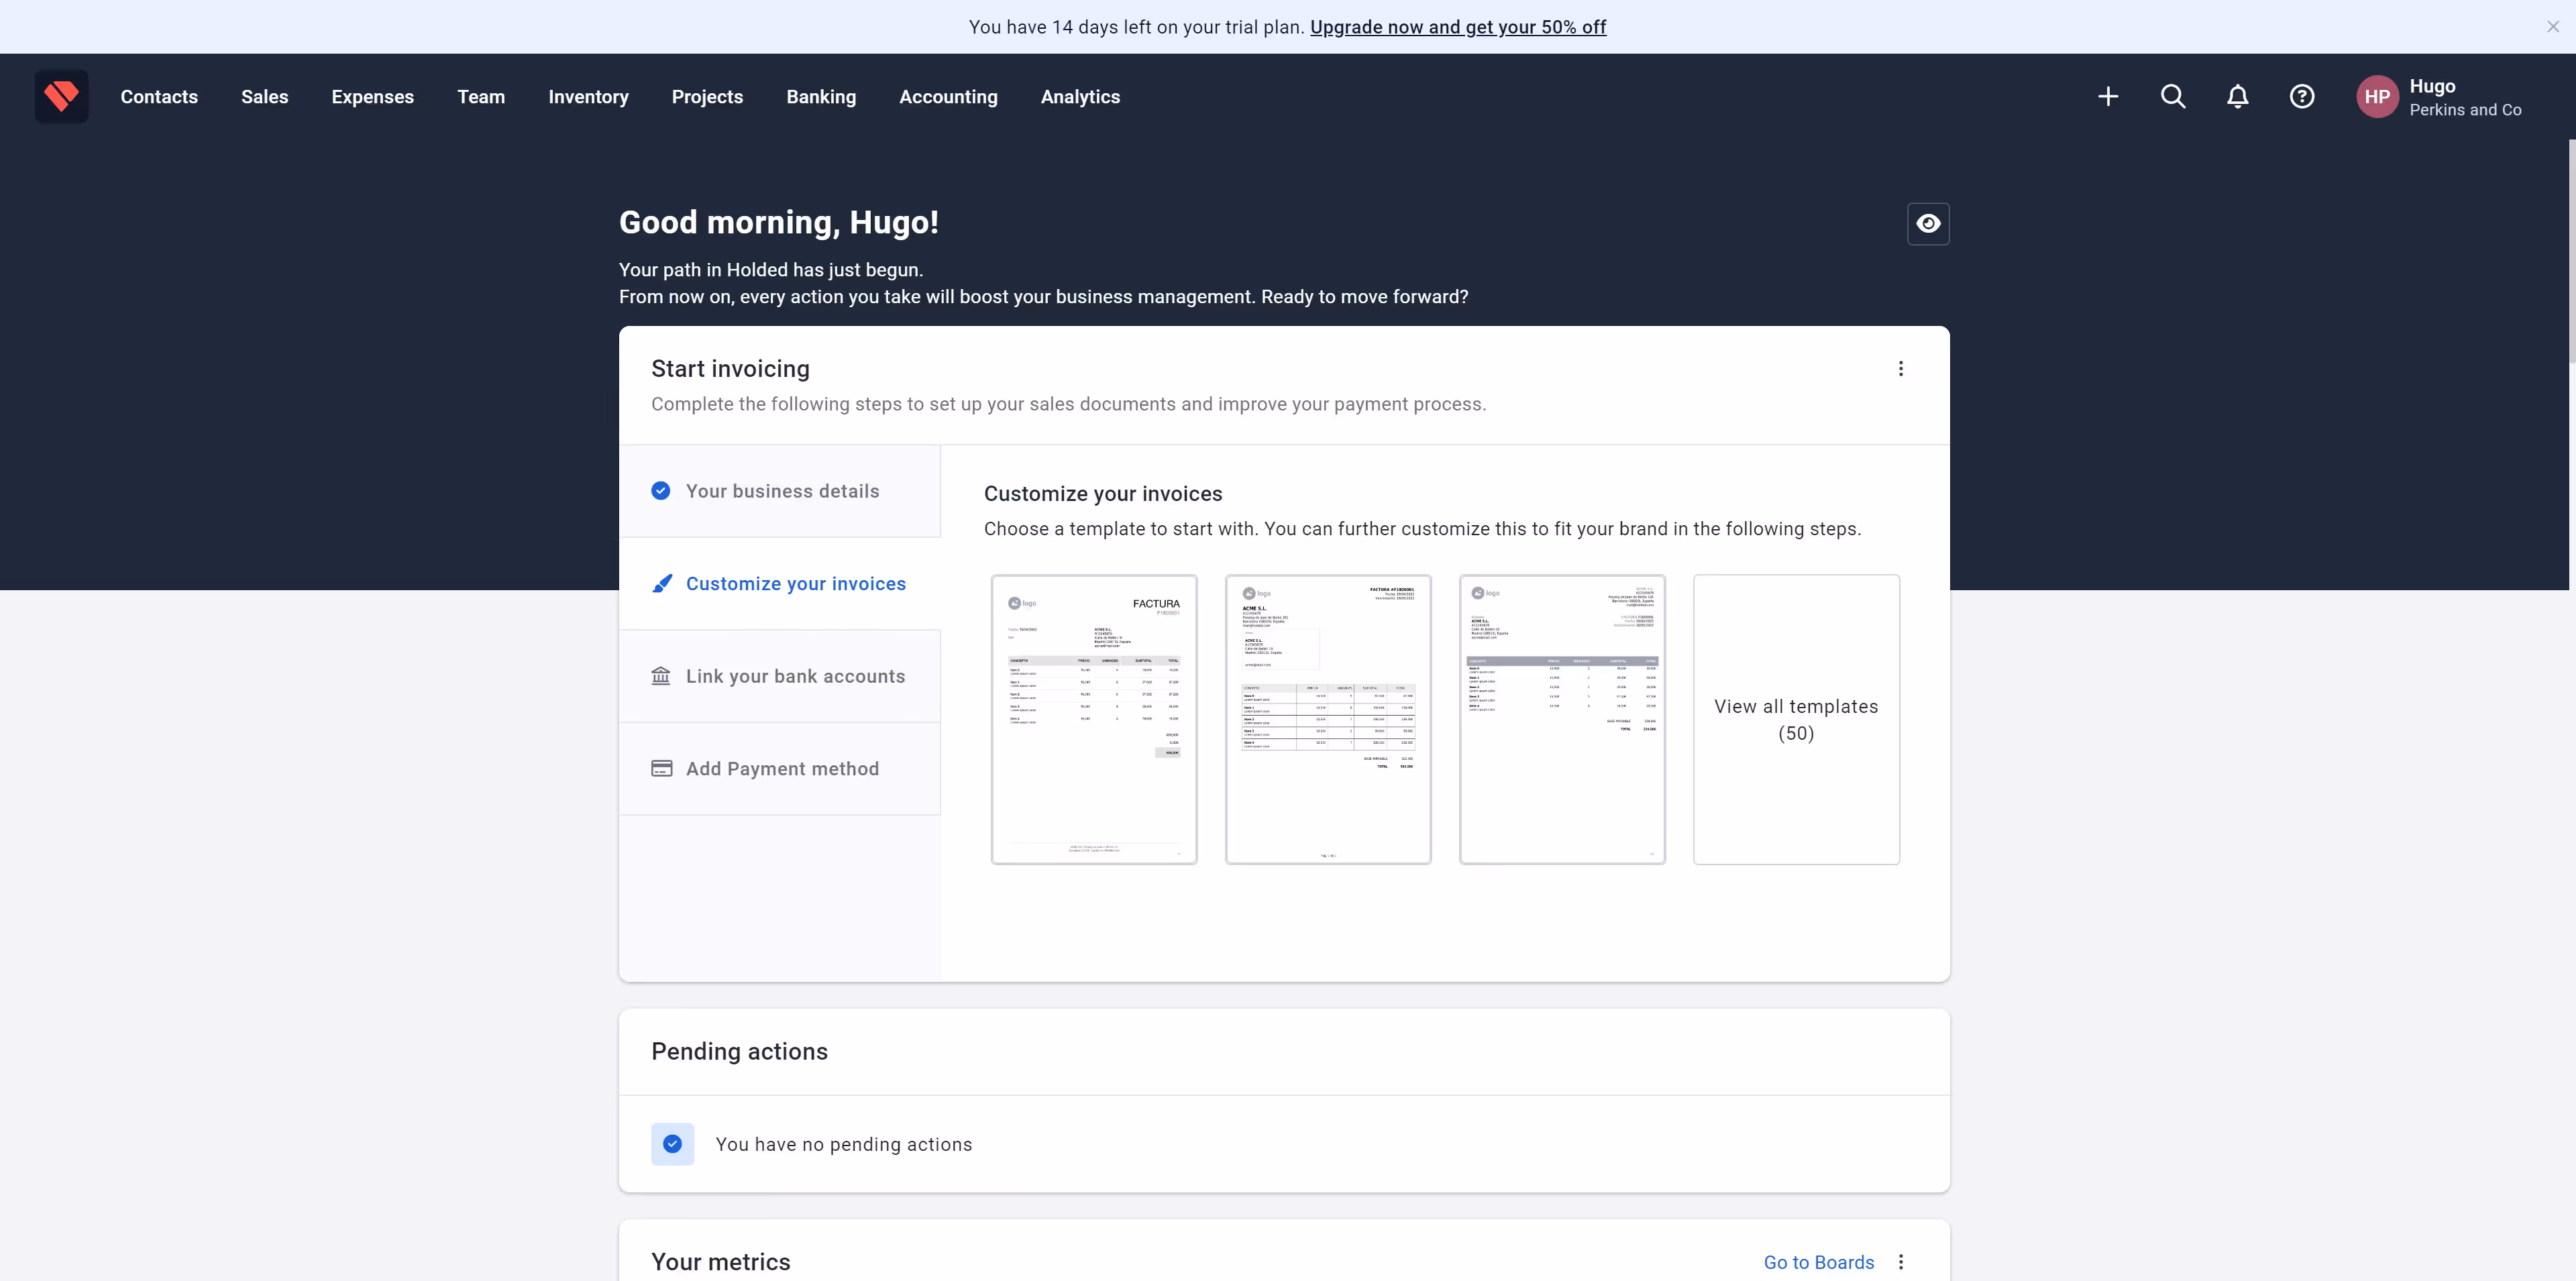This screenshot has height=1281, width=2576.
Task: Open the Accounting menu
Action: click(947, 97)
